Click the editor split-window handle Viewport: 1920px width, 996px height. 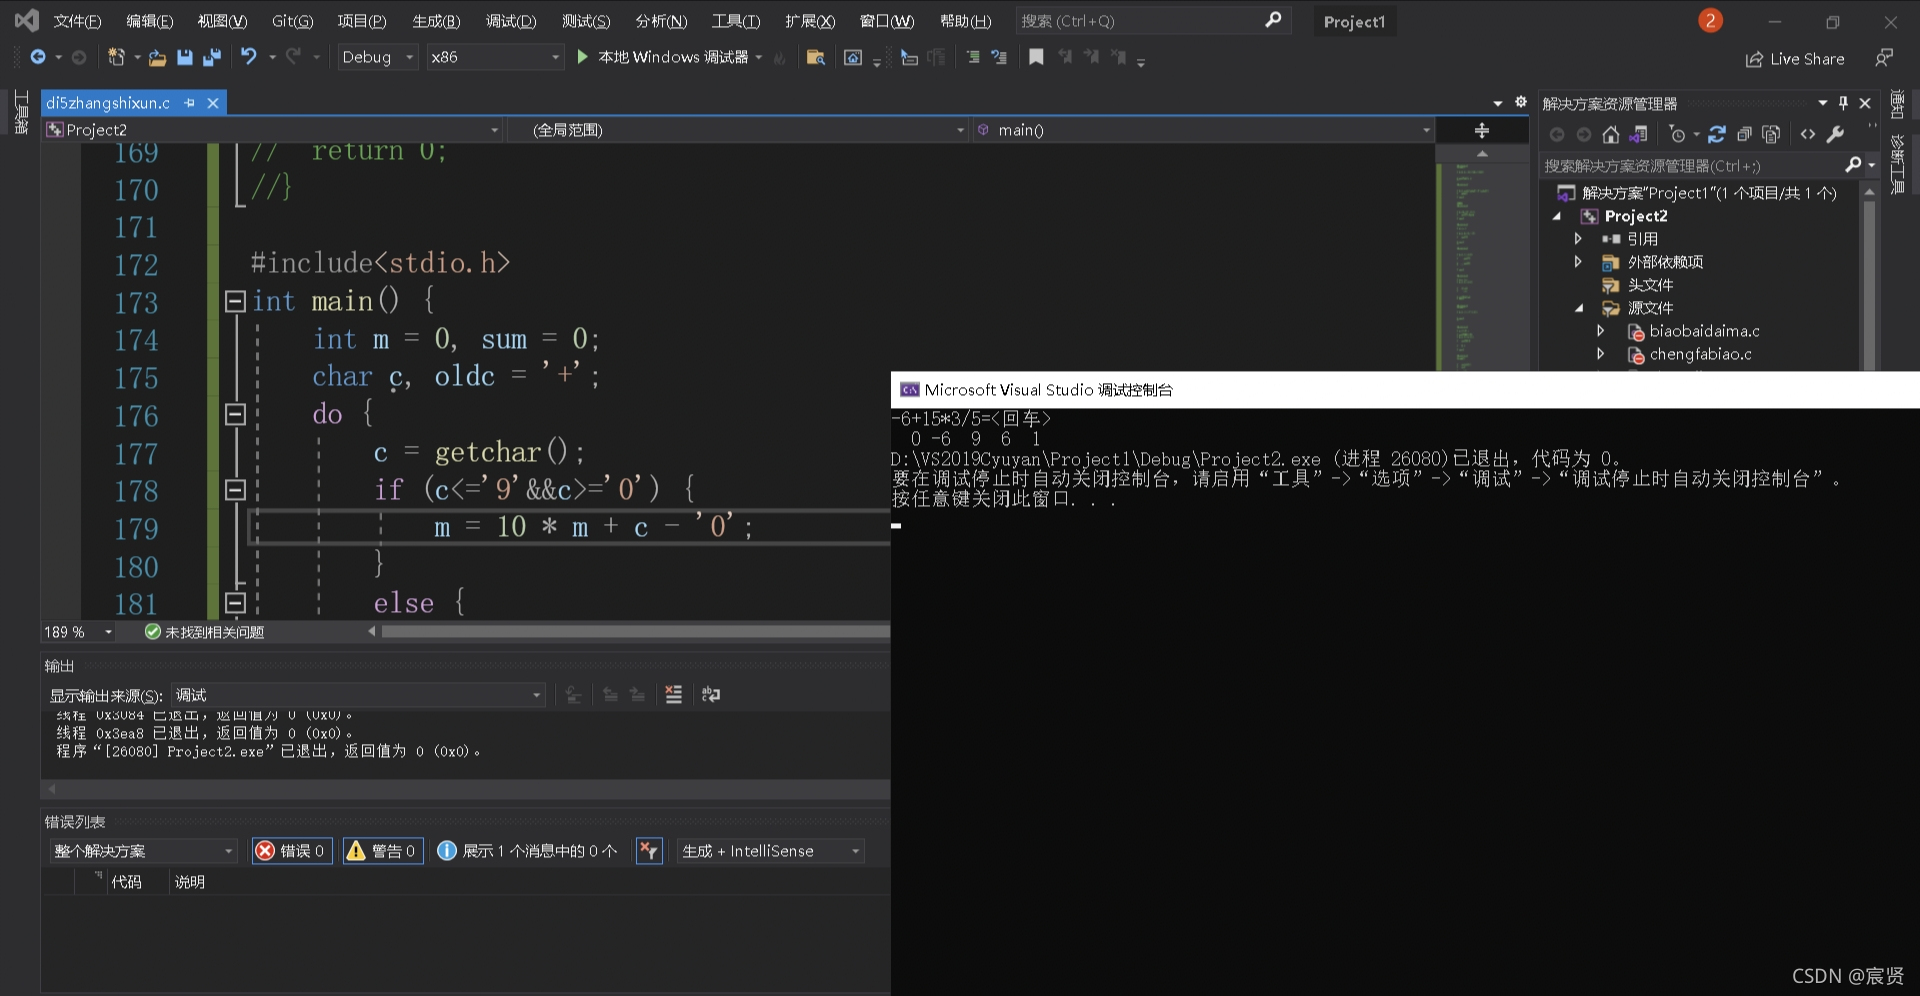pyautogui.click(x=1482, y=130)
